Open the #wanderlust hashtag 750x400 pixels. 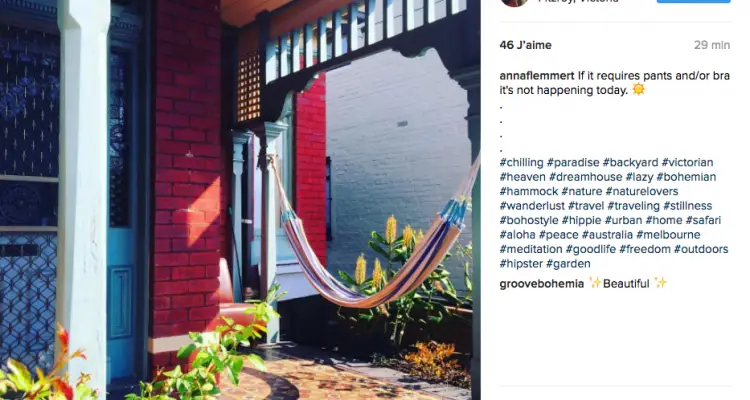[532, 206]
